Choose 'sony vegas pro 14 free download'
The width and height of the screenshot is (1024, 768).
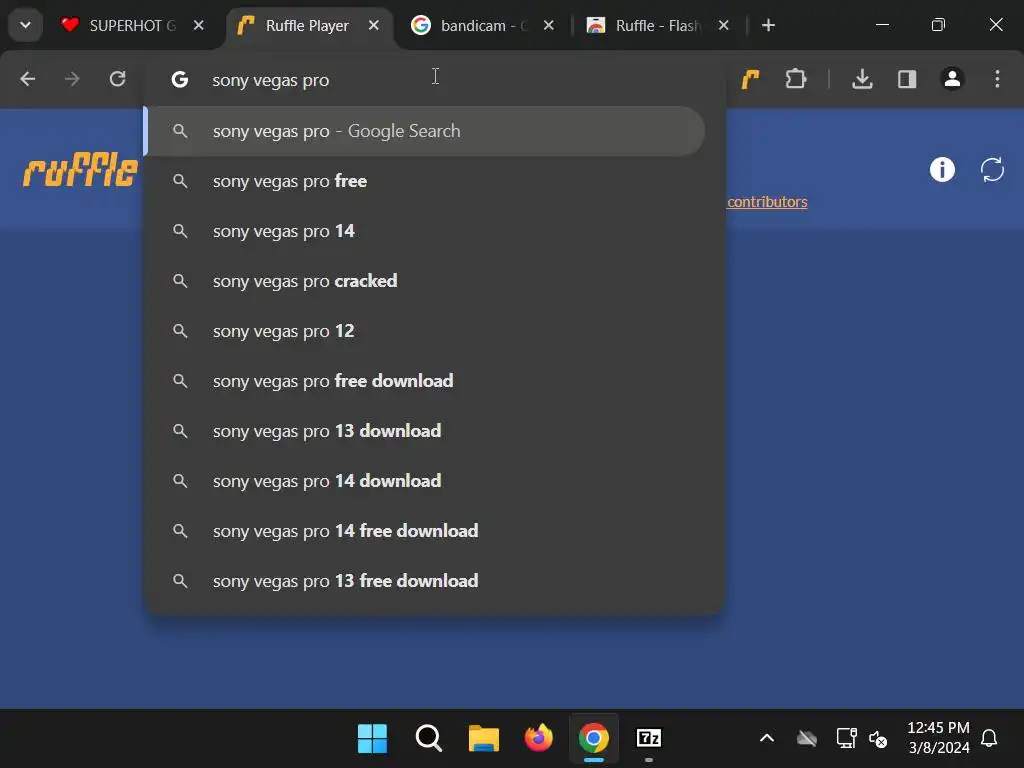[426, 531]
